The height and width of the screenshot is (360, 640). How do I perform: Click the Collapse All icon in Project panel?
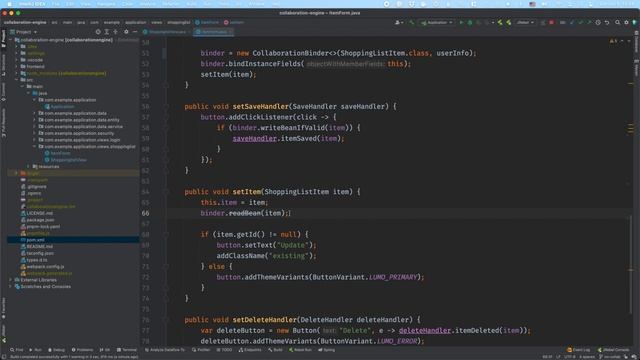coord(116,31)
